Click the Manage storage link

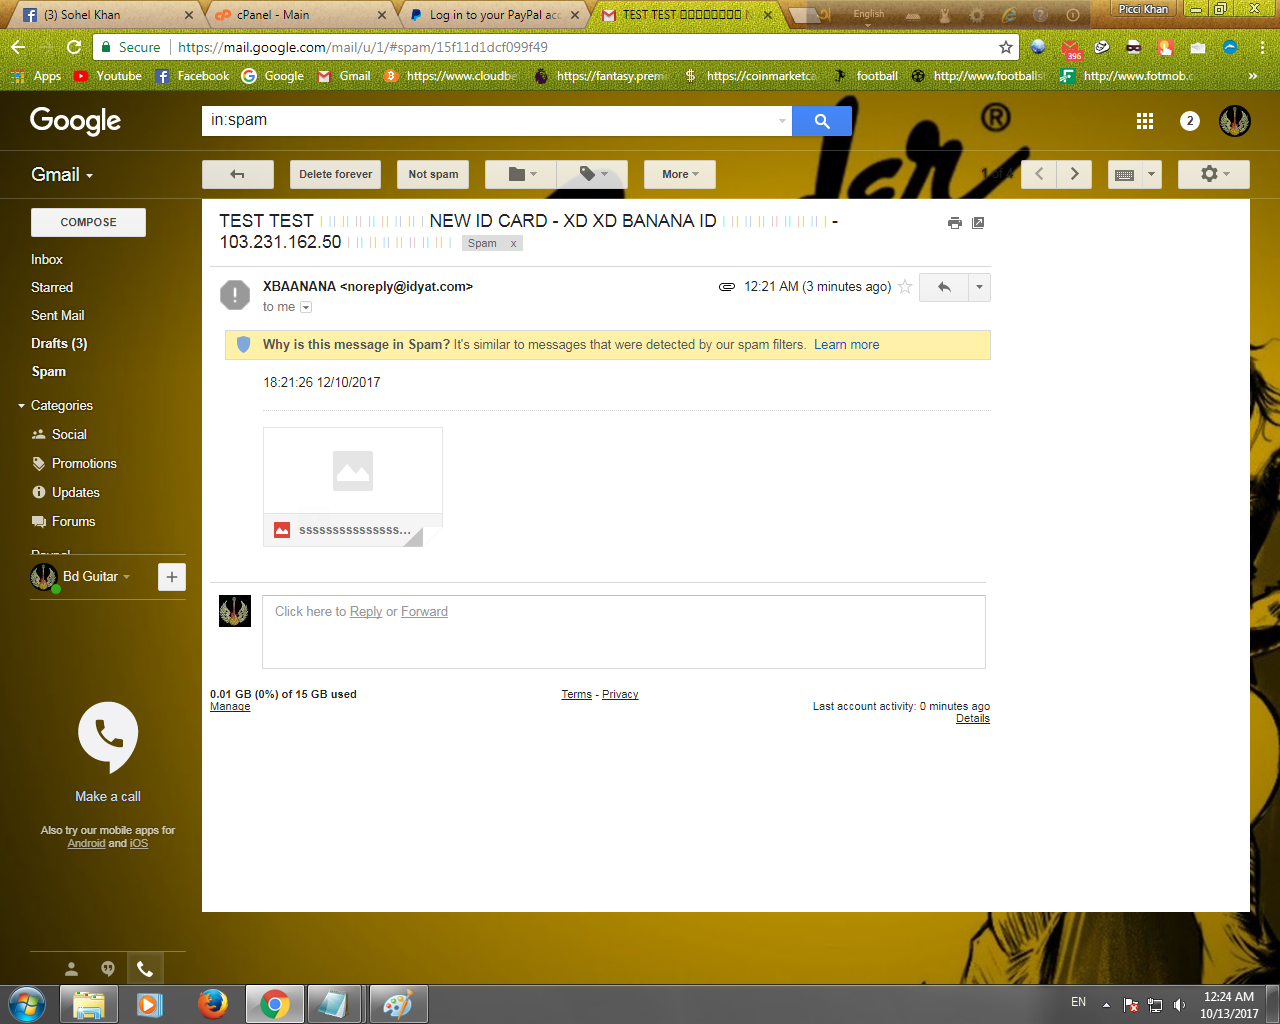click(230, 706)
